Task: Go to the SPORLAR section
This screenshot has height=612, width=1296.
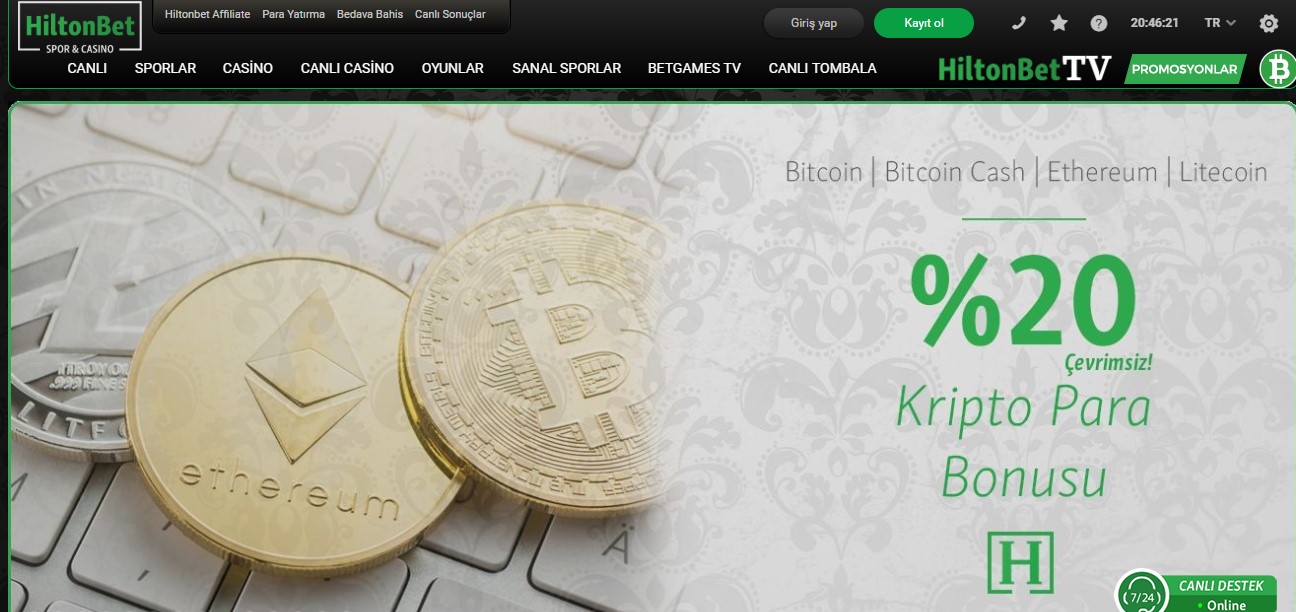Action: pos(165,69)
